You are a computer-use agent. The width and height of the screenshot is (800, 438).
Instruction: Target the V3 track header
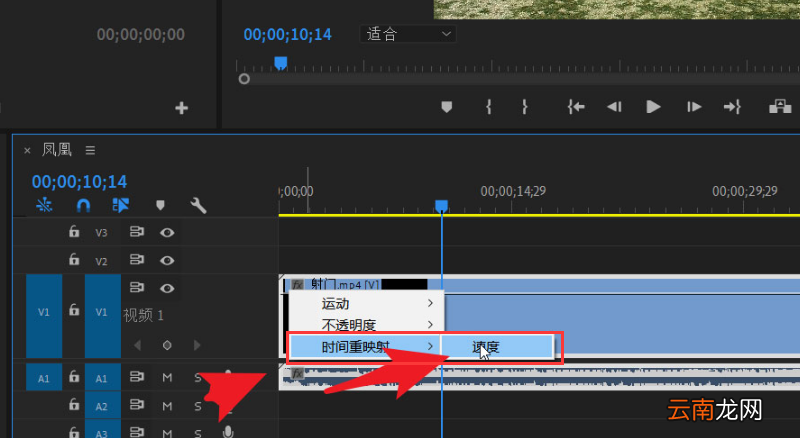click(102, 233)
